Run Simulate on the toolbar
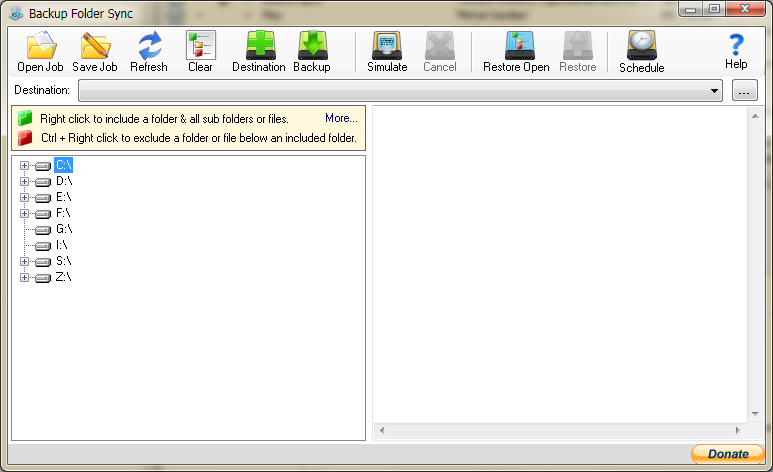Image resolution: width=773 pixels, height=472 pixels. click(x=387, y=51)
